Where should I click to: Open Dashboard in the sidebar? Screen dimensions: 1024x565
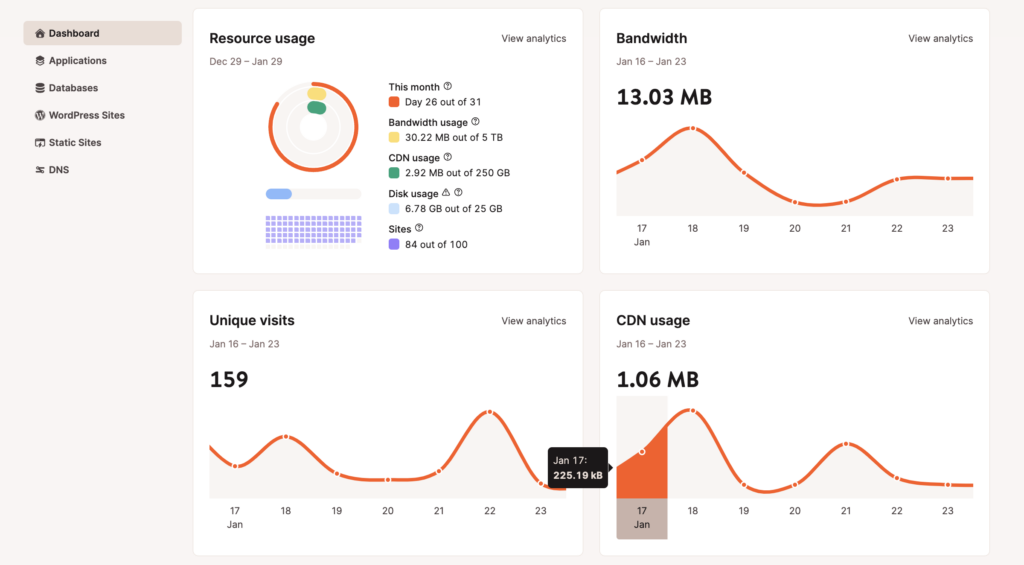103,33
